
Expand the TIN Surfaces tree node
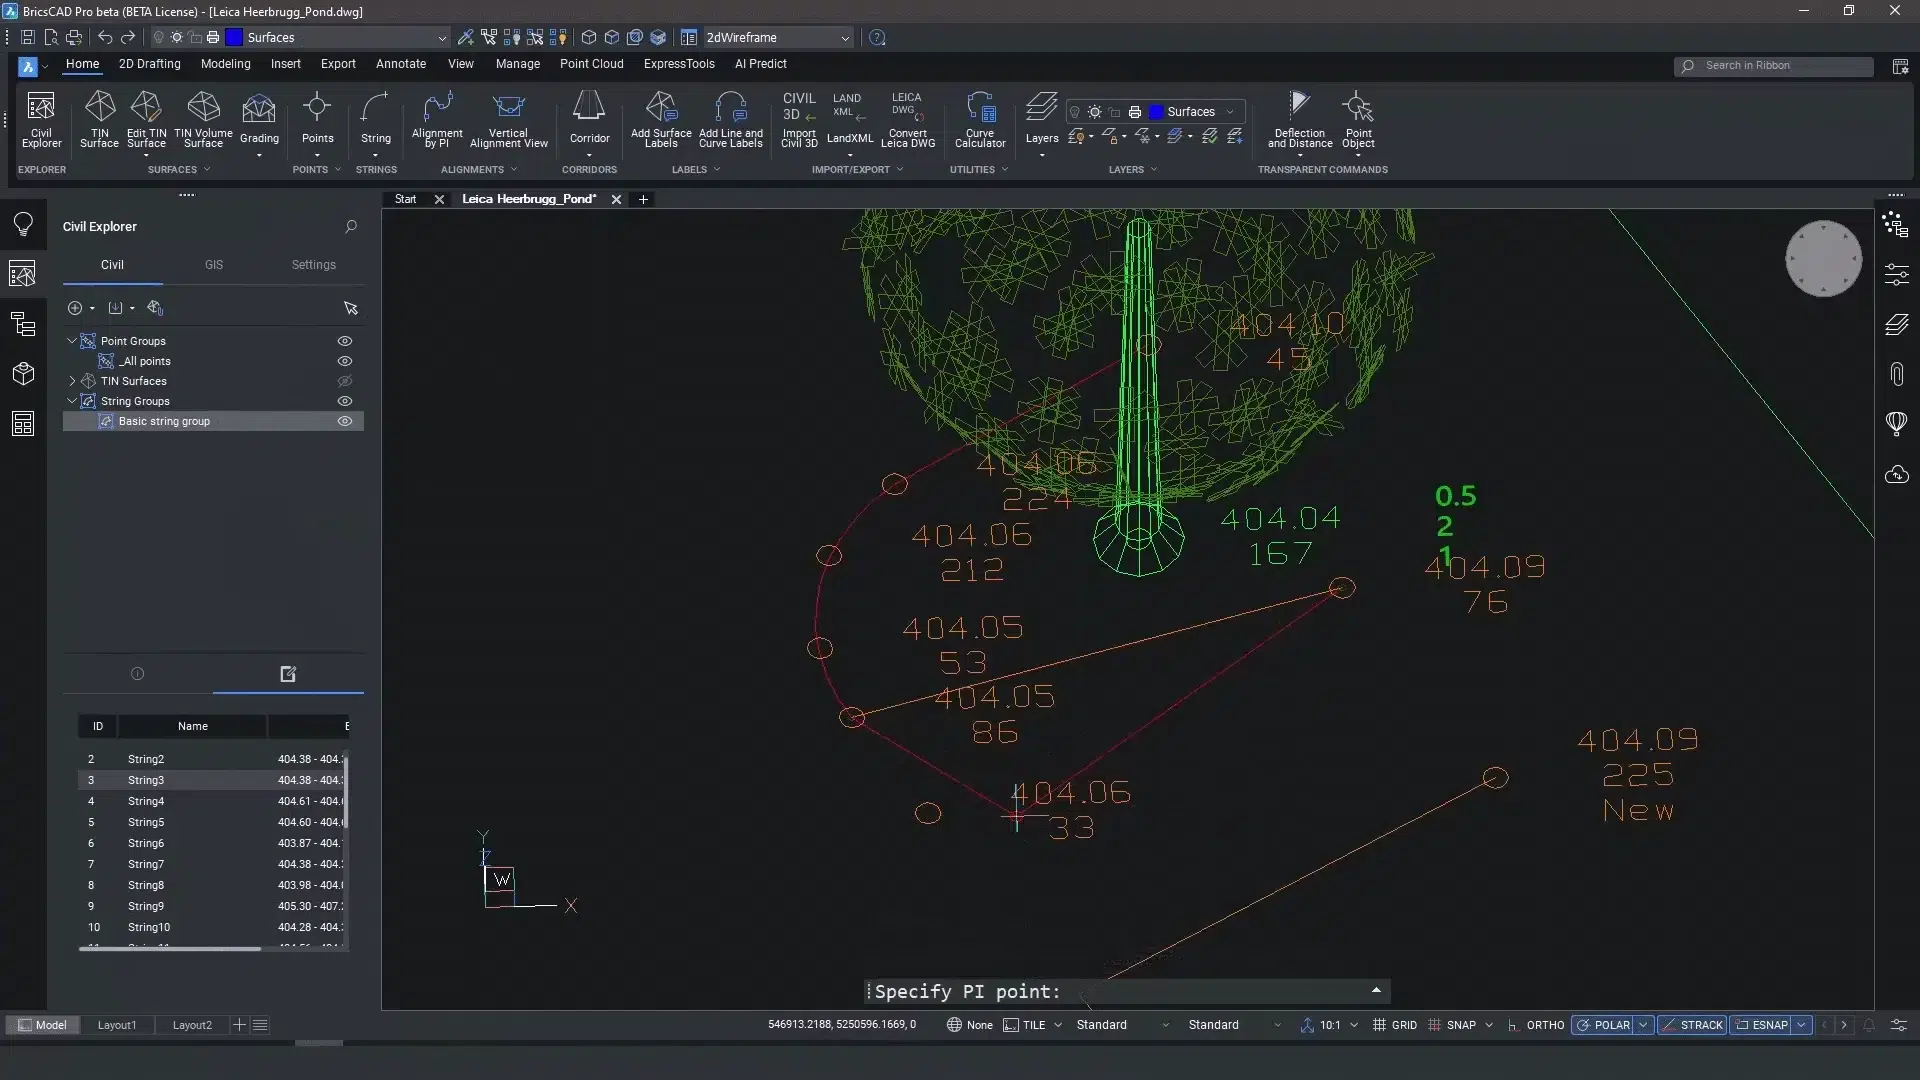72,381
